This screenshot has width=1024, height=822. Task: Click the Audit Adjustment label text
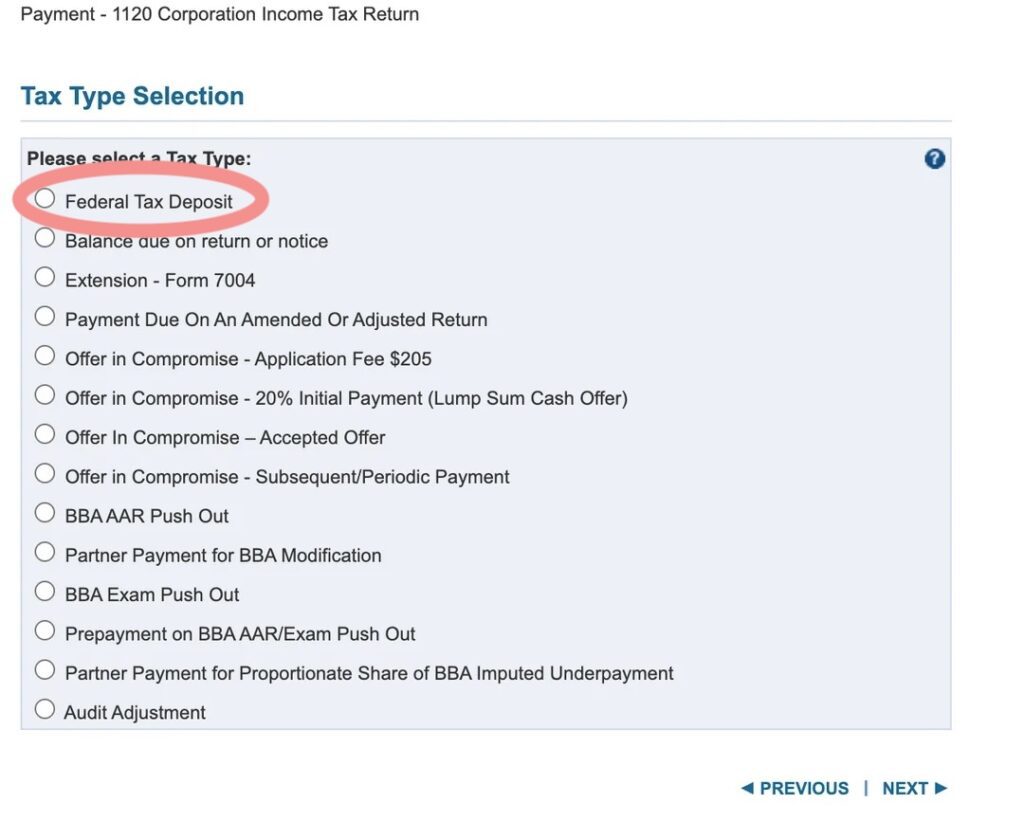pyautogui.click(x=135, y=713)
